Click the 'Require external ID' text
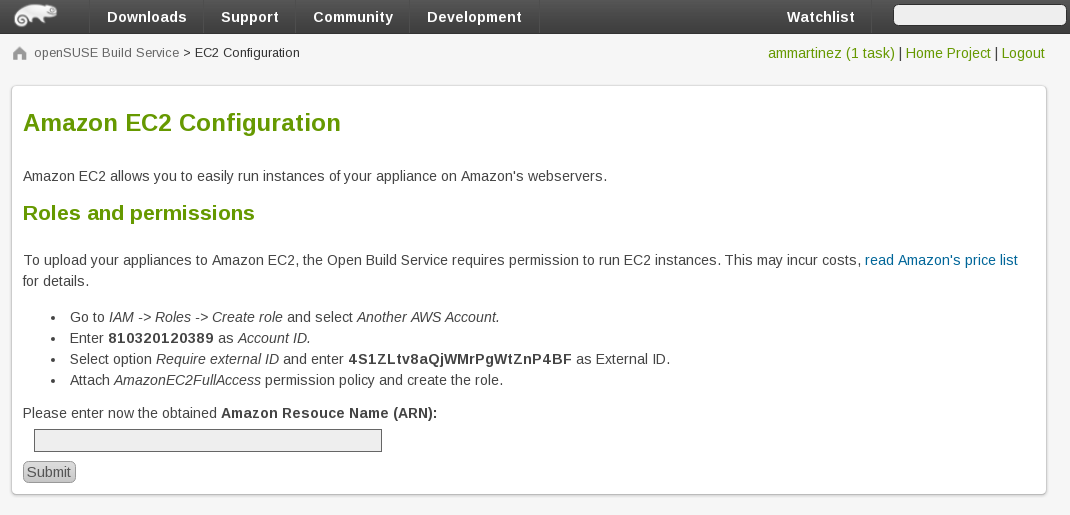 coord(218,359)
